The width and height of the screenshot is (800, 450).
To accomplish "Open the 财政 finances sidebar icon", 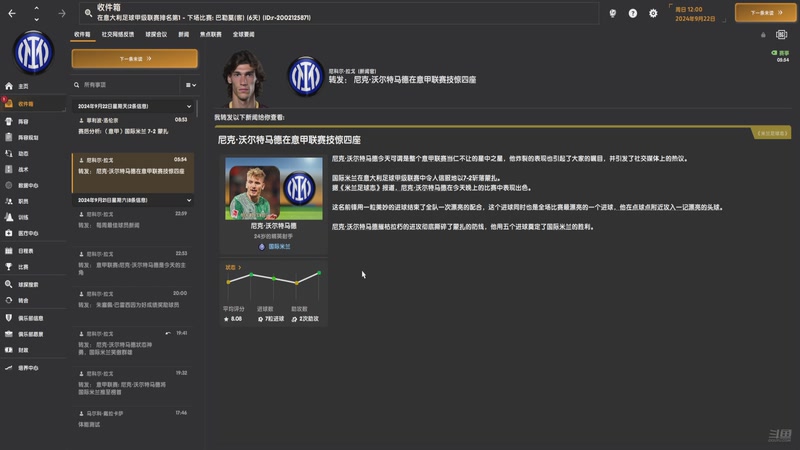I will [9, 350].
